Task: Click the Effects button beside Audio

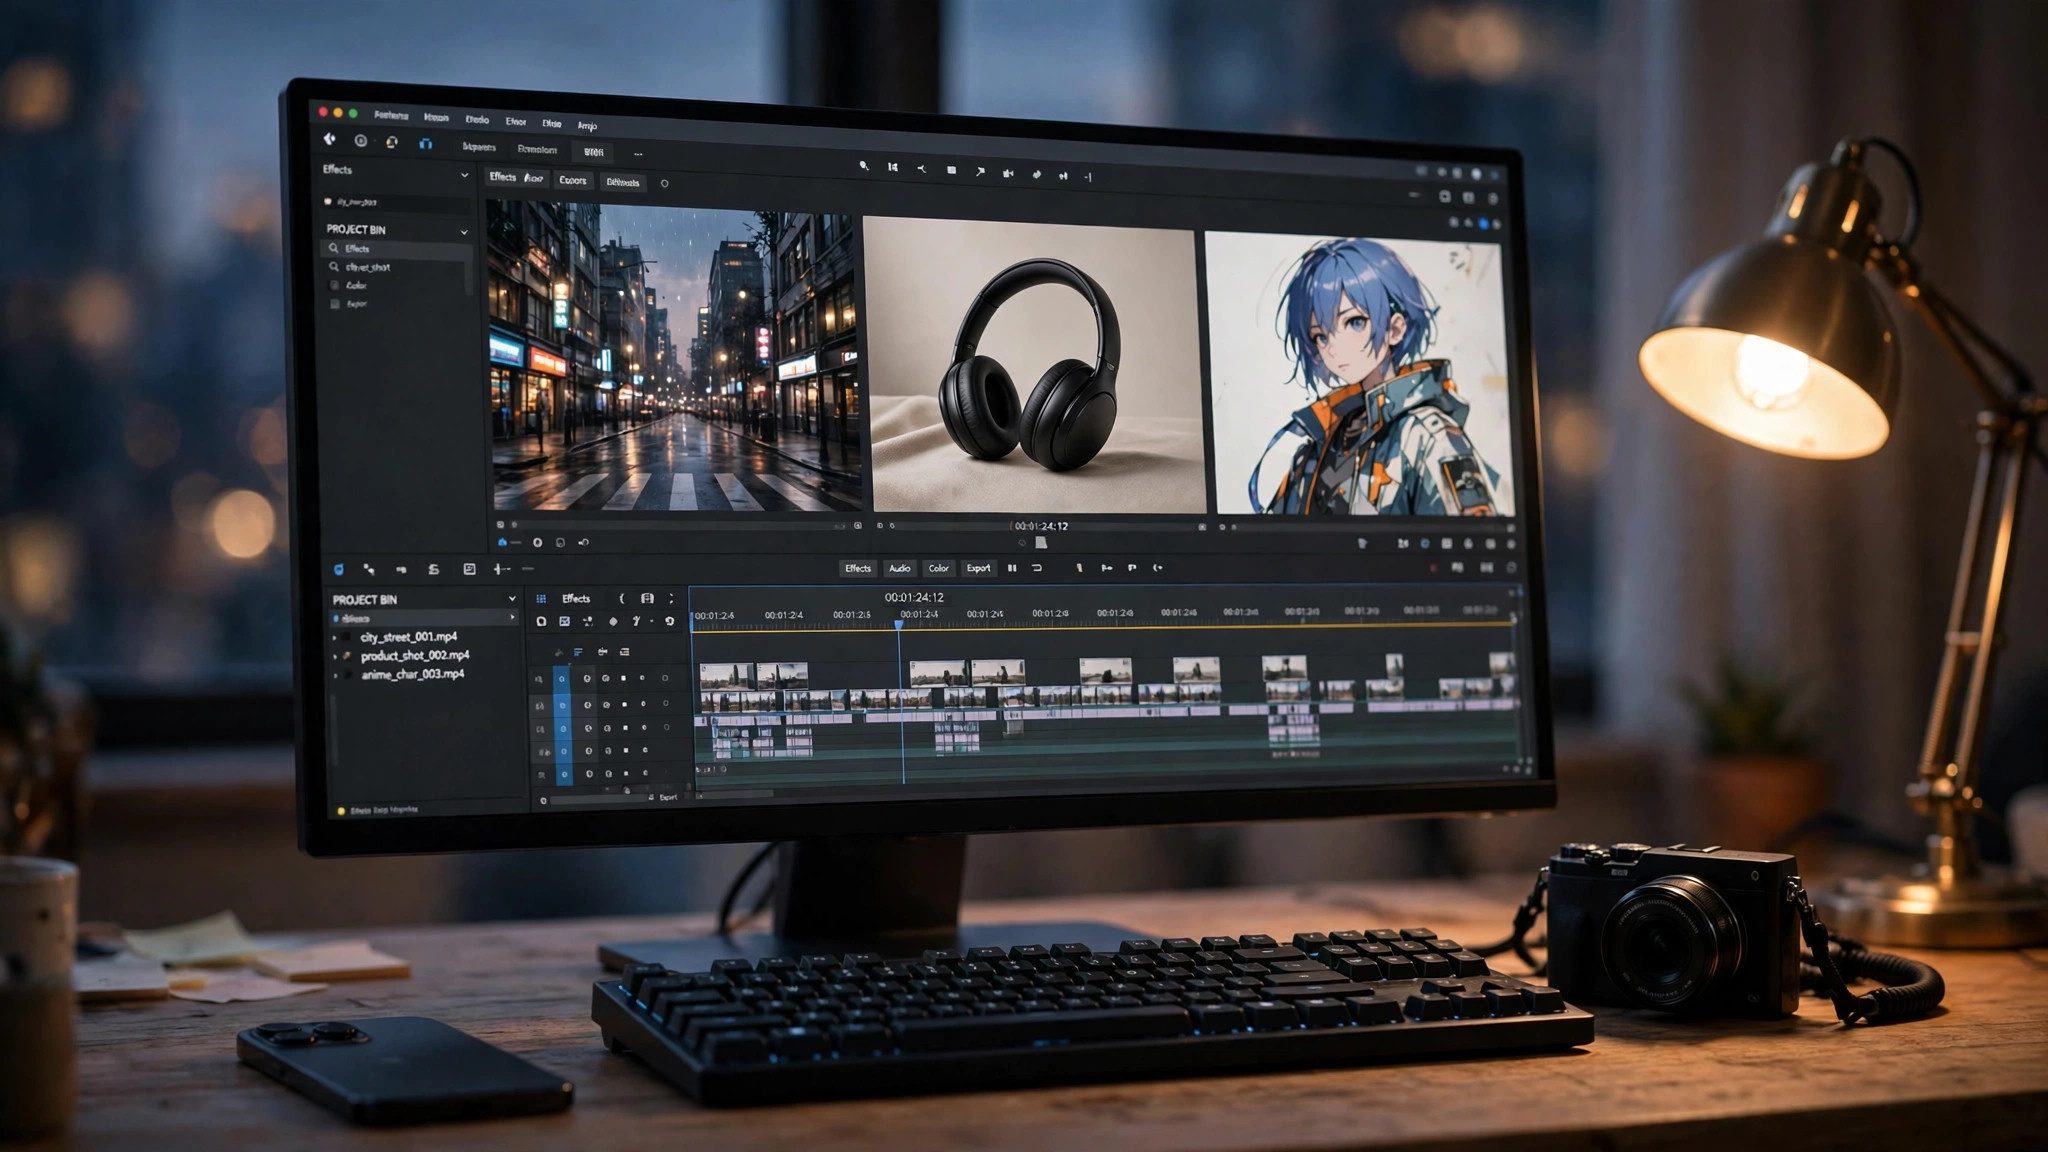Action: (x=858, y=568)
